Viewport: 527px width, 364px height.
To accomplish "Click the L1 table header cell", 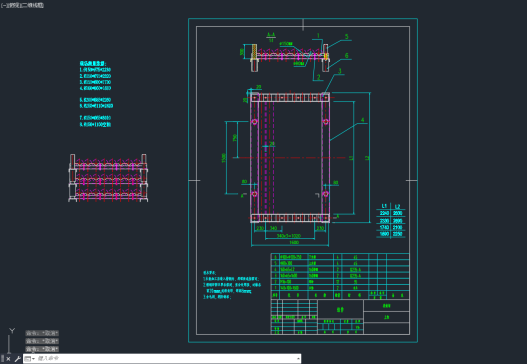I will [x=384, y=206].
